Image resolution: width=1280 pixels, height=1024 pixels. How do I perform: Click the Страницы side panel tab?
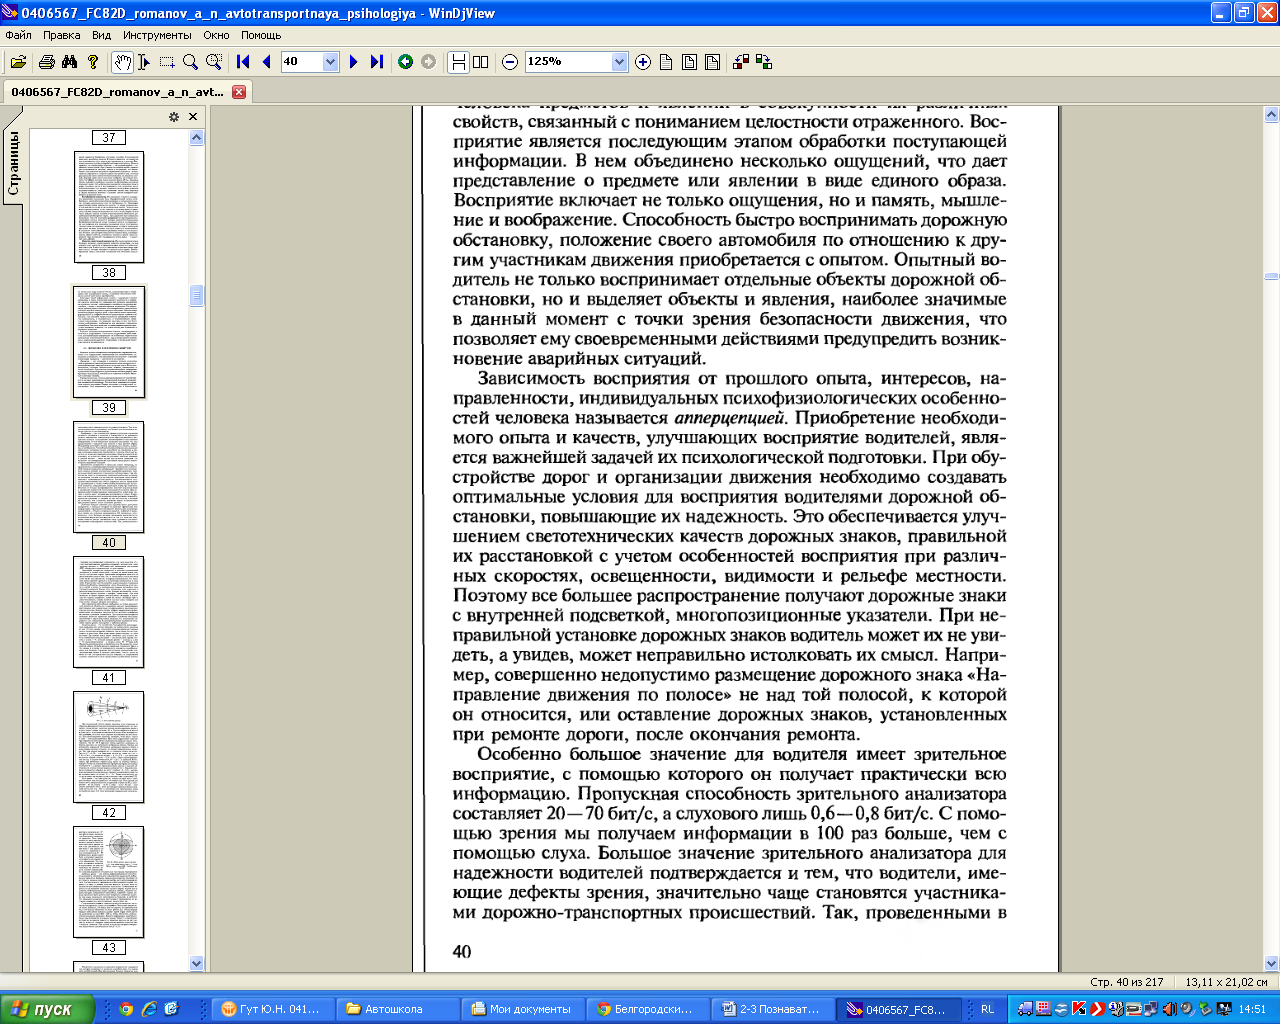click(x=13, y=163)
